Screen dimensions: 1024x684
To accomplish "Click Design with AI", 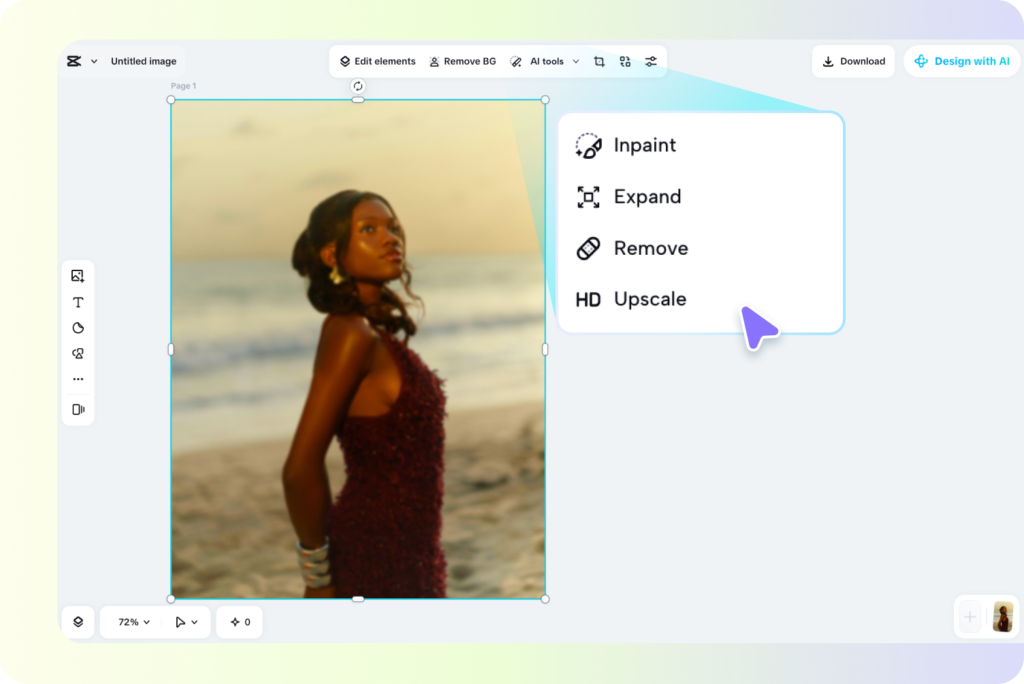I will pos(961,61).
